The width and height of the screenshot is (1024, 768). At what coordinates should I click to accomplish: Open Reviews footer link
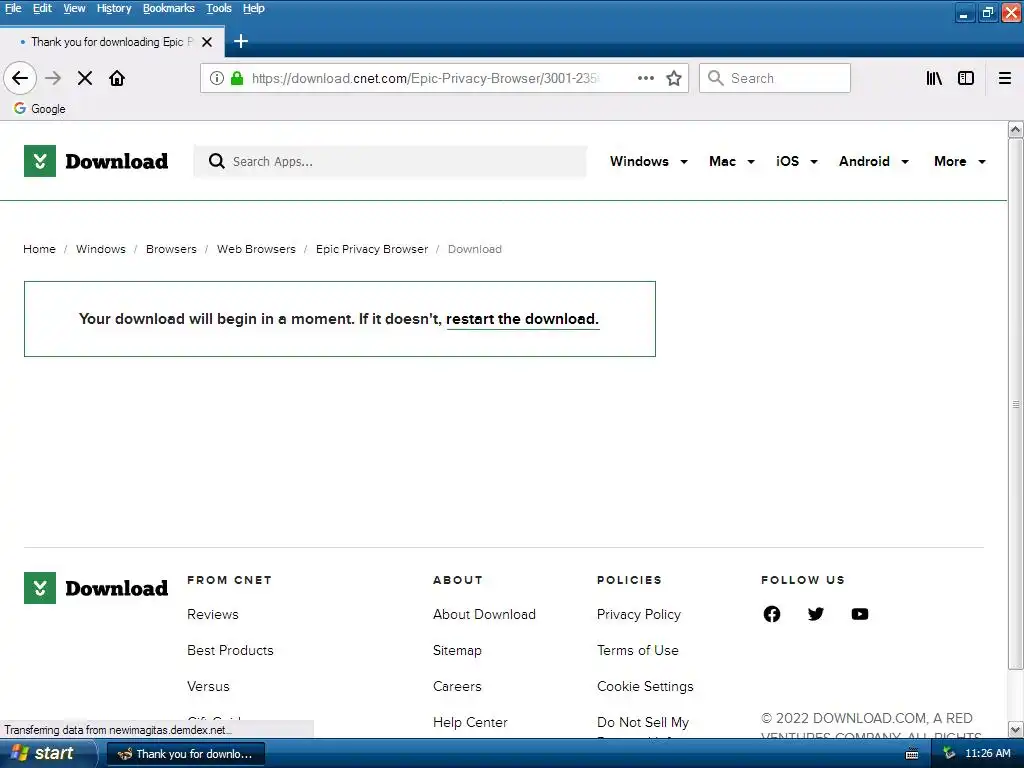tap(213, 614)
